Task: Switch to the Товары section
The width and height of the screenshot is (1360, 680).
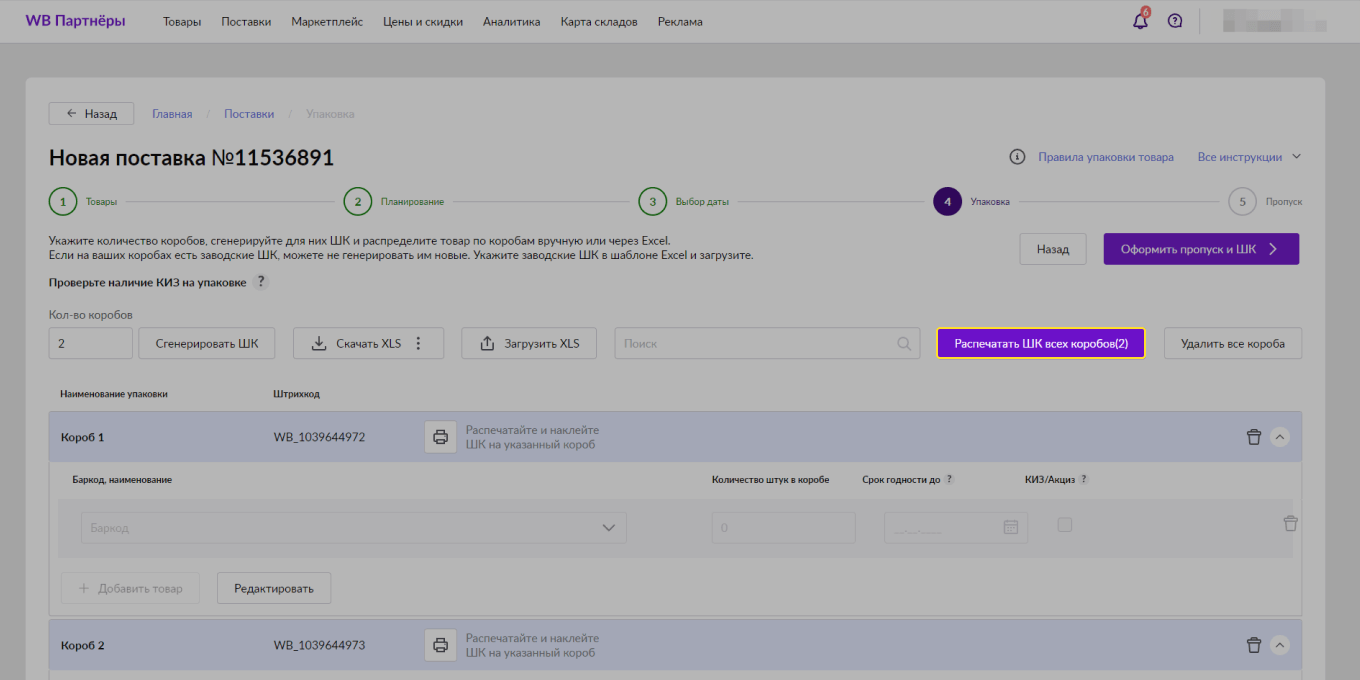Action: [182, 21]
